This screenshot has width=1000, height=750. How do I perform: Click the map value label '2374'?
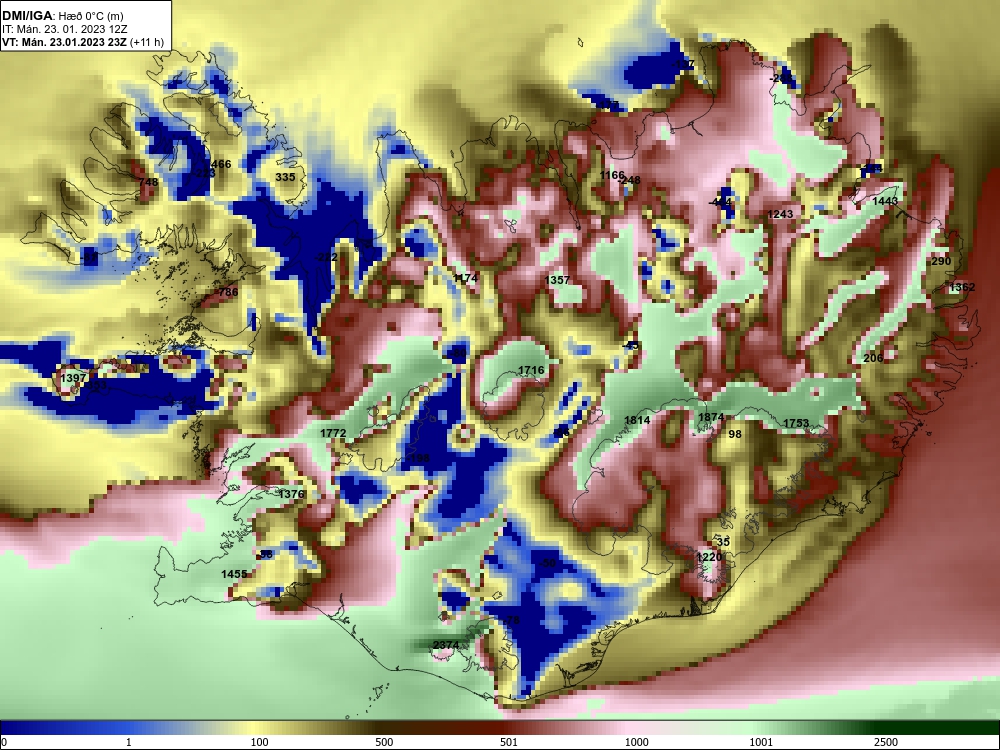(x=446, y=645)
